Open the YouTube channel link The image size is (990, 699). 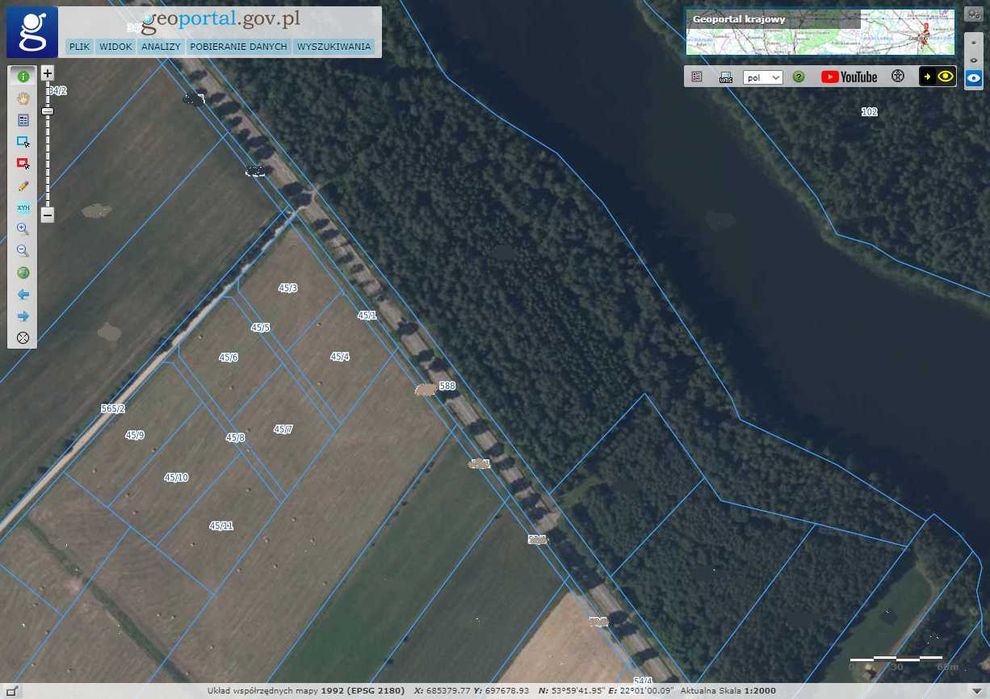[849, 77]
